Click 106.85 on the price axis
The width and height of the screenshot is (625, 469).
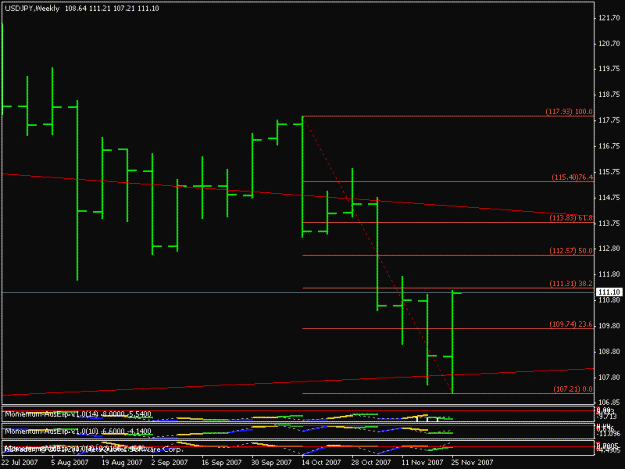[x=609, y=402]
